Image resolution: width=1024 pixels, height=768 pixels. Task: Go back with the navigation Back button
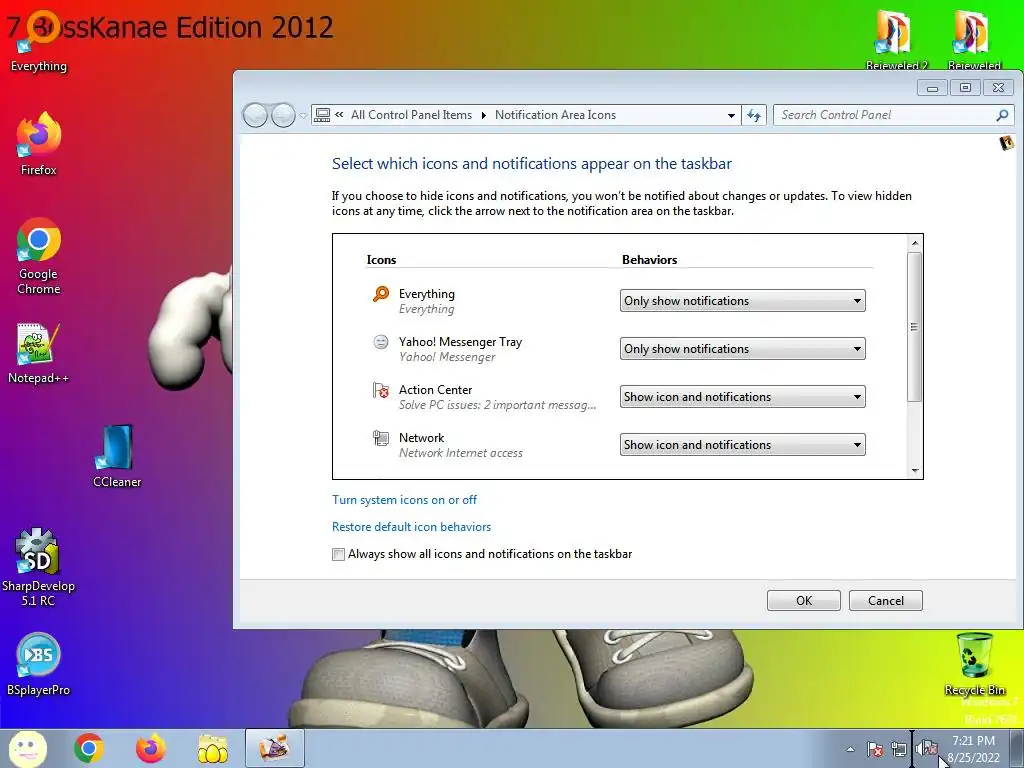tap(255, 116)
